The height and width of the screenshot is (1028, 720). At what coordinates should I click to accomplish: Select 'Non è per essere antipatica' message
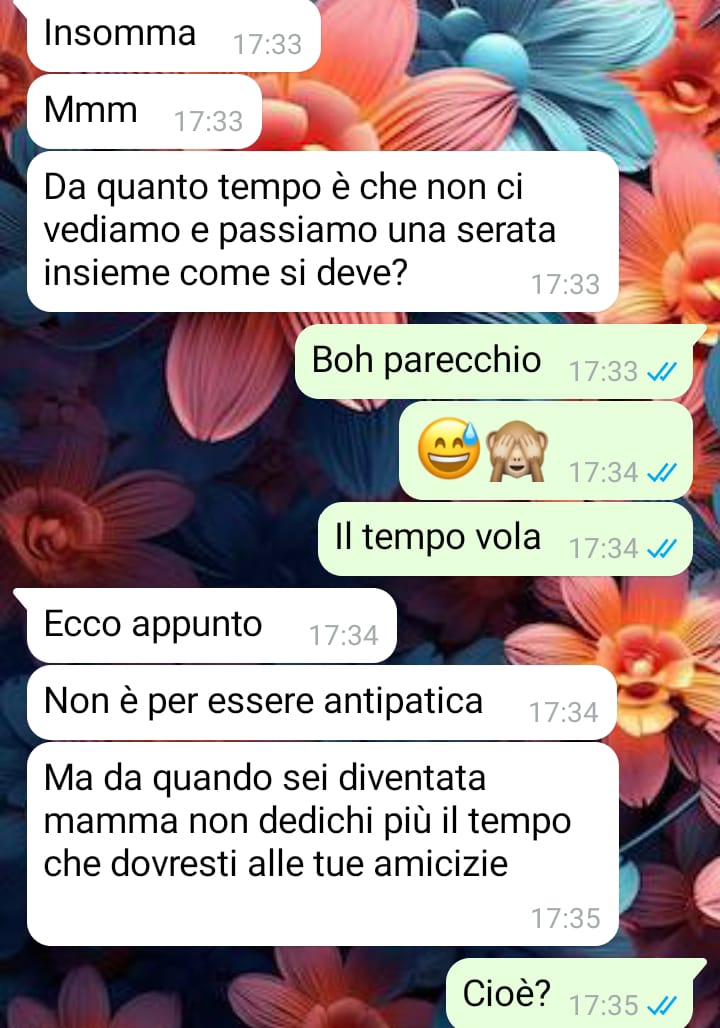[x=321, y=702]
